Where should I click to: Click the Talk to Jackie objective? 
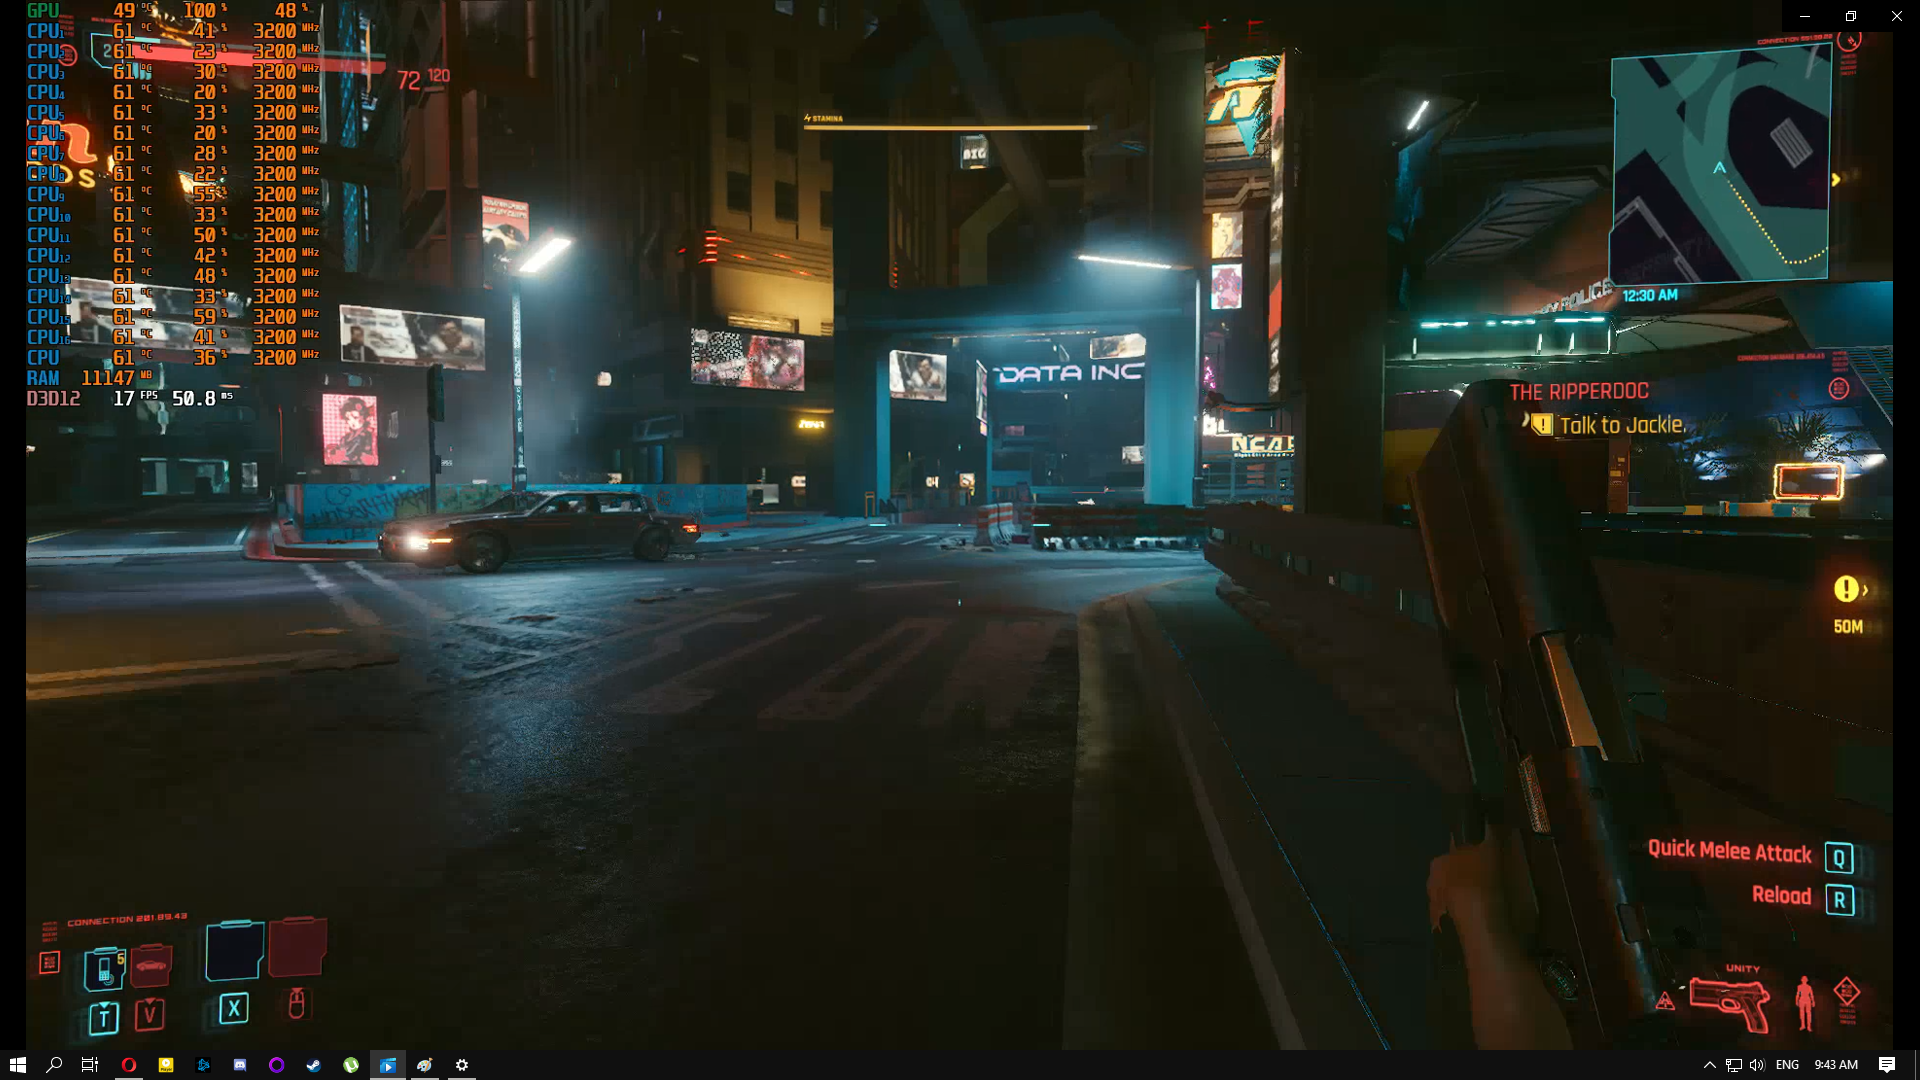coord(1622,425)
